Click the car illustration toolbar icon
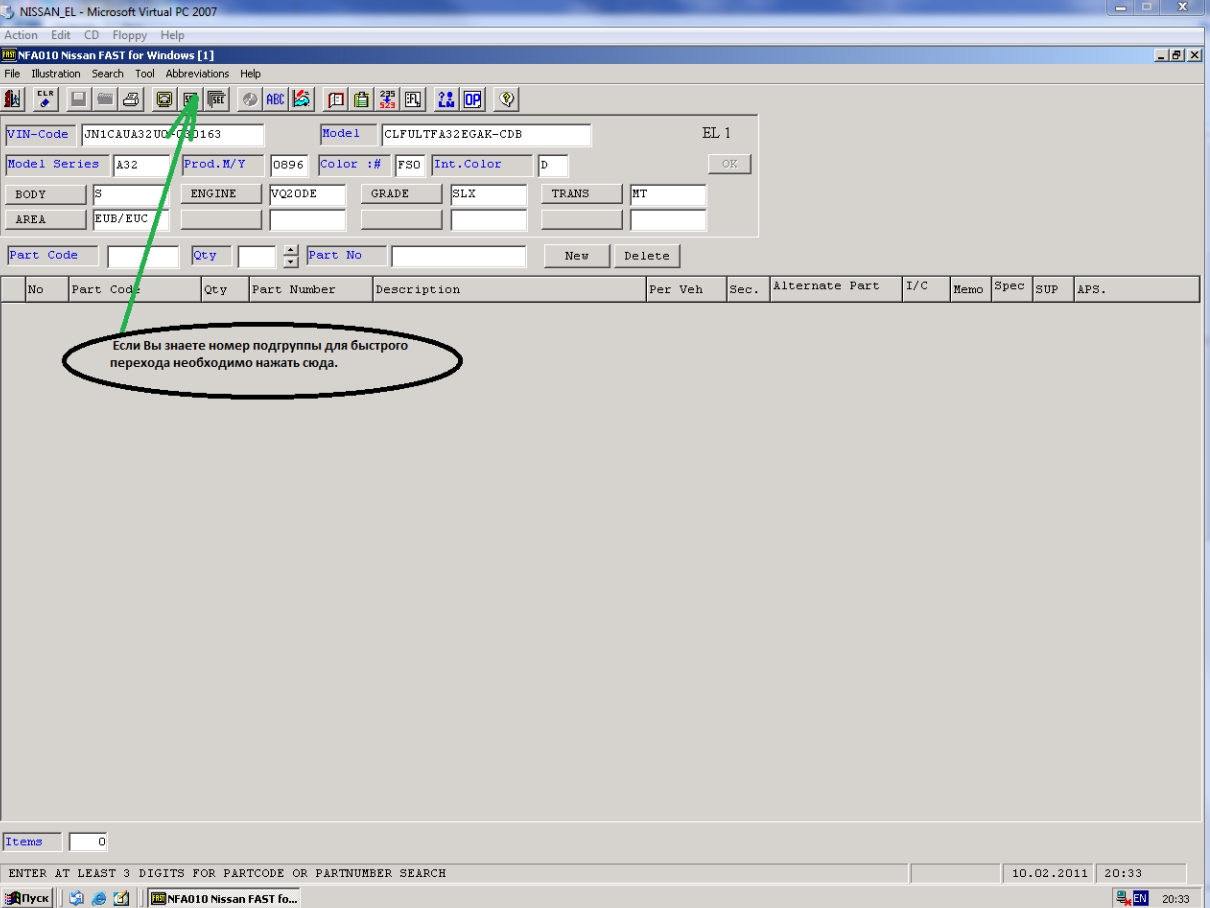The height and width of the screenshot is (908, 1210). pos(300,99)
